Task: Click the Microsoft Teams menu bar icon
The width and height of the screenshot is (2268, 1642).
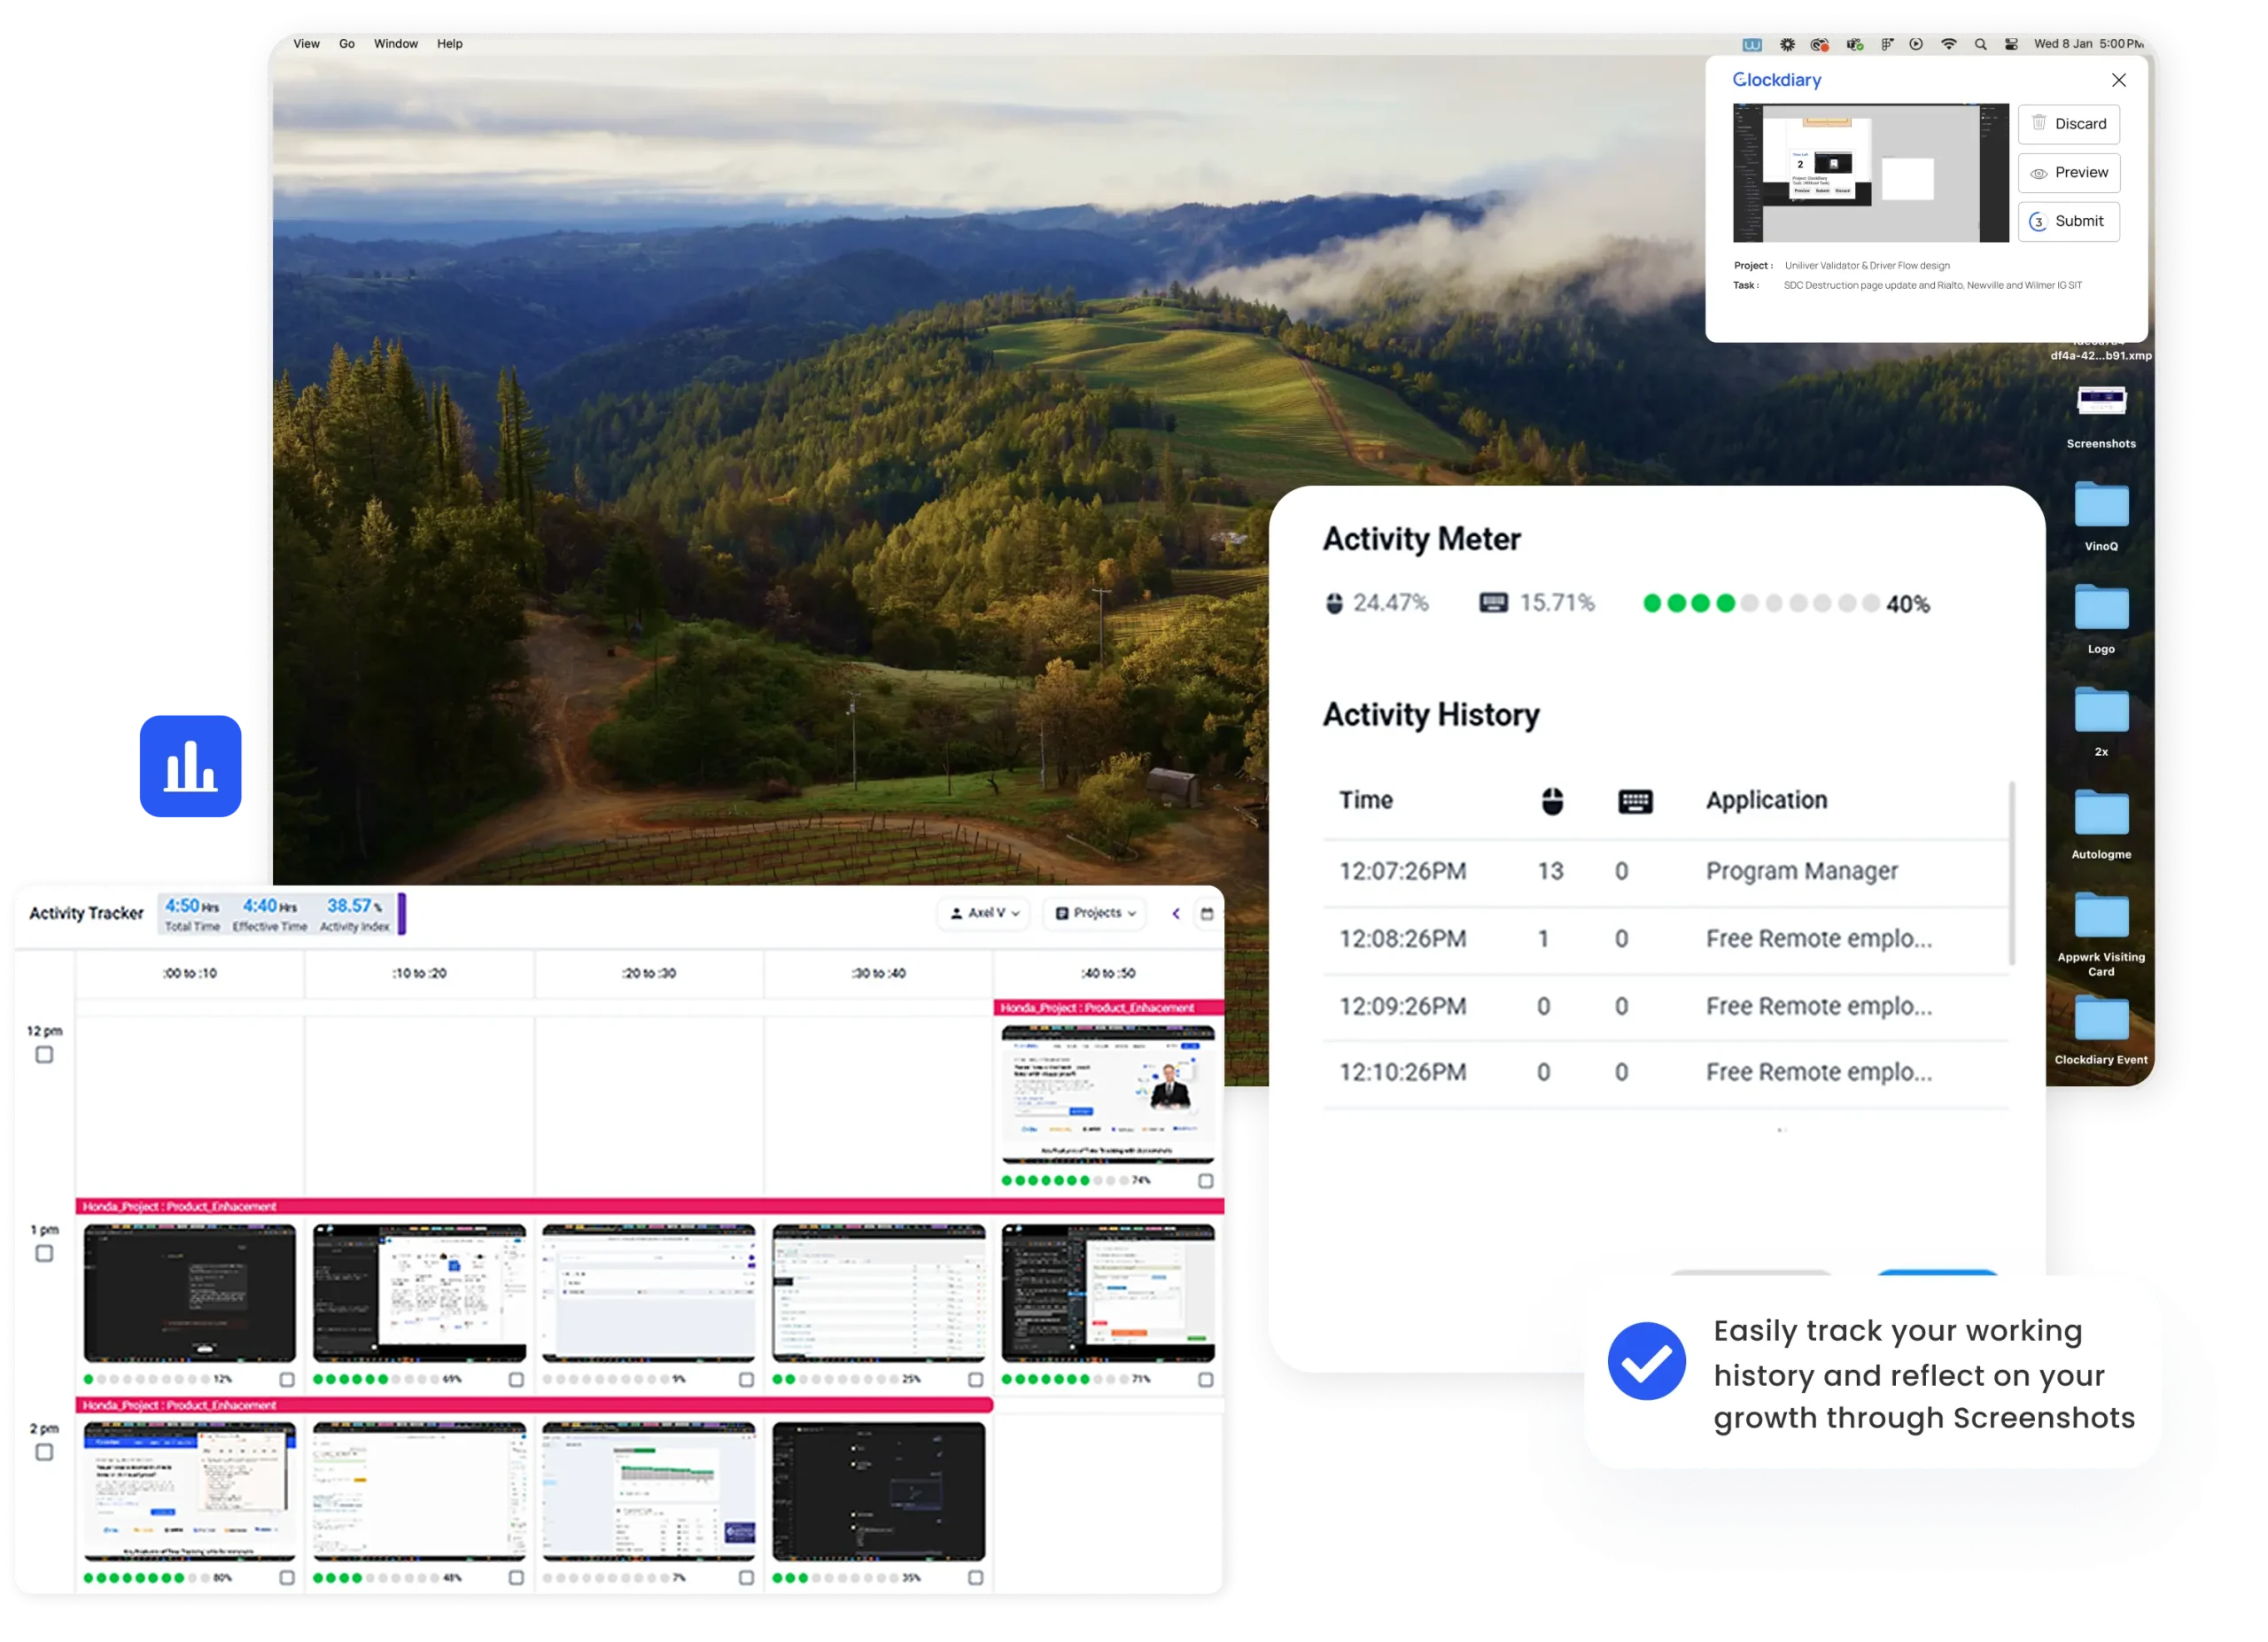Action: (1854, 44)
